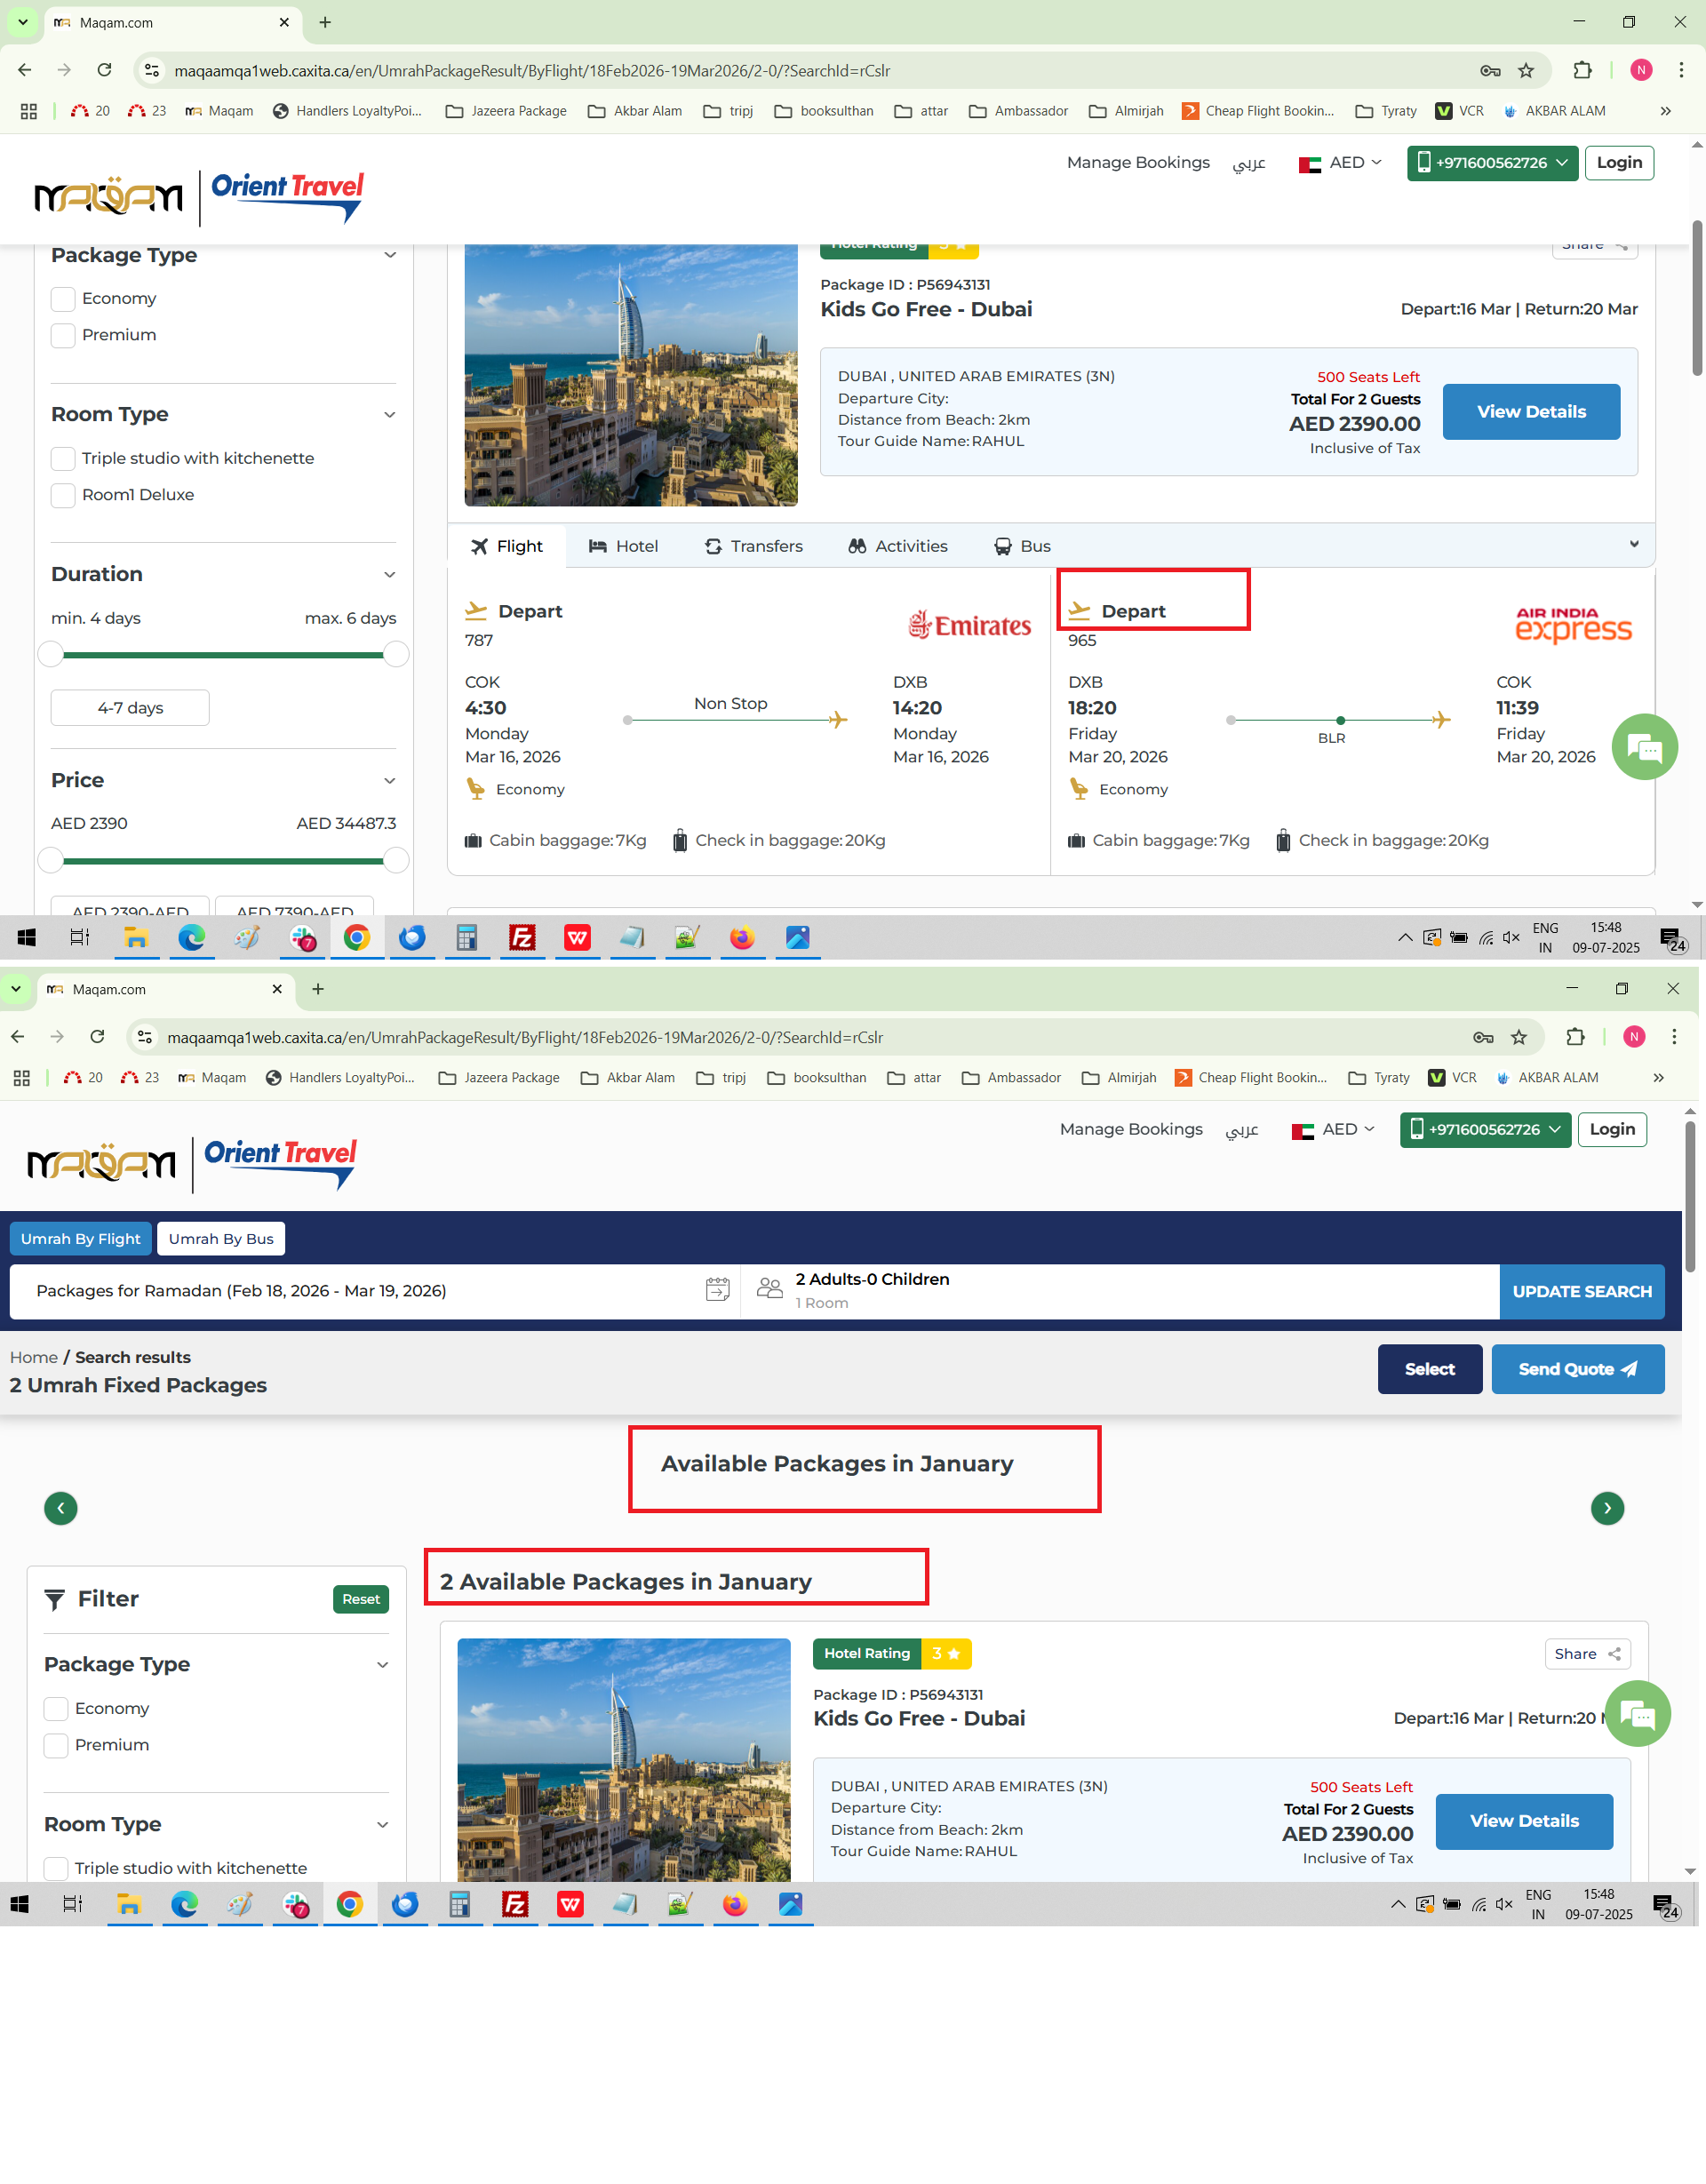1706x2184 pixels.
Task: Open the AED currency dropdown in the upper header
Action: pos(1340,163)
